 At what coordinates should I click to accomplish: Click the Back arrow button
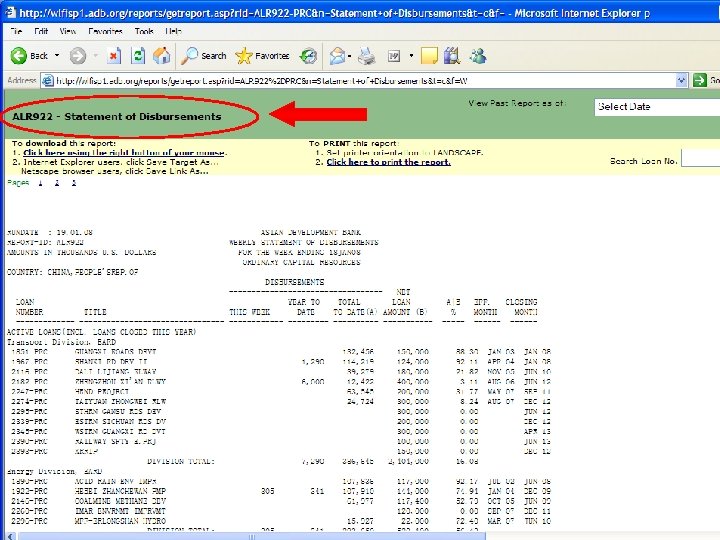(18, 56)
